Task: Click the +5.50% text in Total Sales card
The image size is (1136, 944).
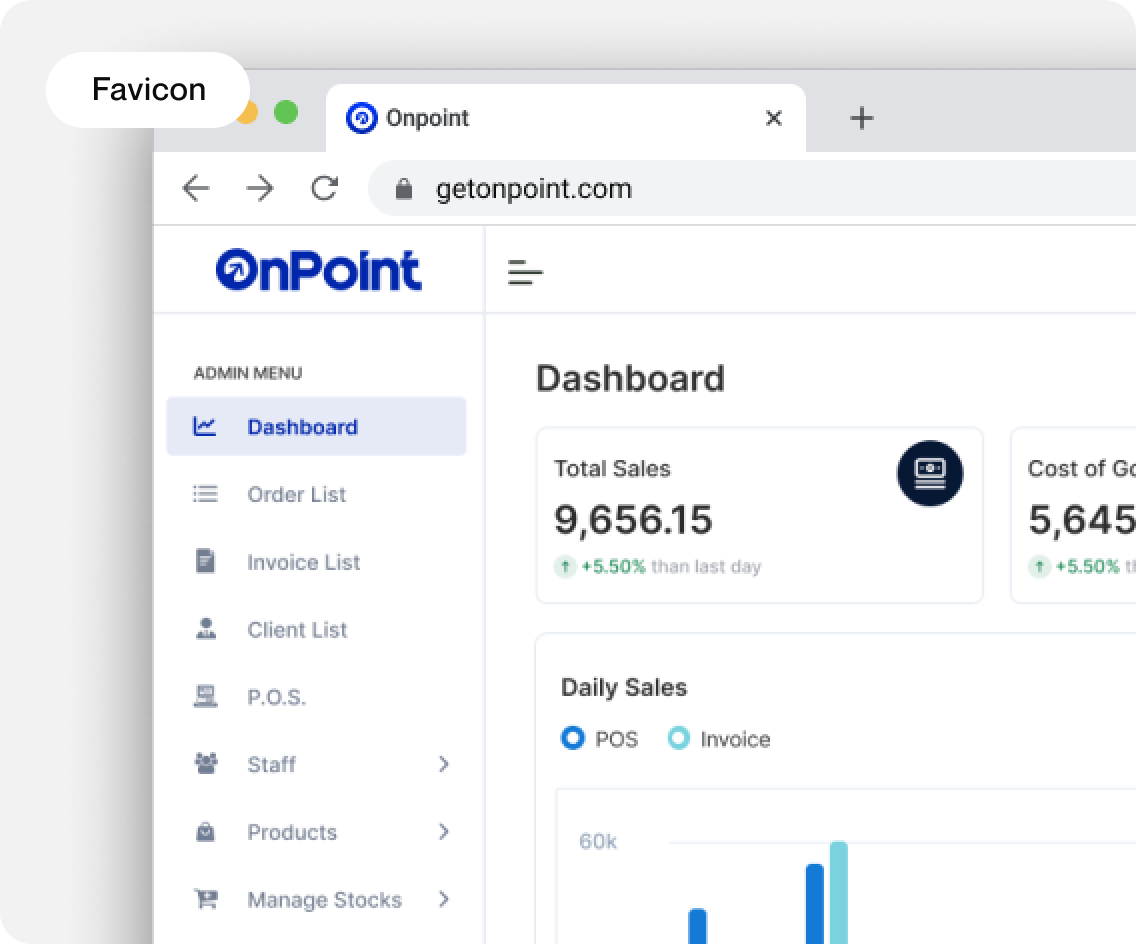Action: pyautogui.click(x=613, y=566)
